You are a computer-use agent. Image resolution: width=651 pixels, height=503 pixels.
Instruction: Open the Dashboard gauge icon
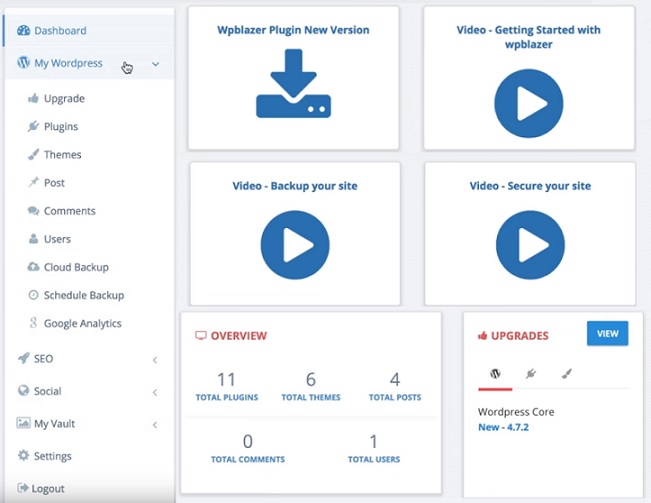tap(23, 30)
